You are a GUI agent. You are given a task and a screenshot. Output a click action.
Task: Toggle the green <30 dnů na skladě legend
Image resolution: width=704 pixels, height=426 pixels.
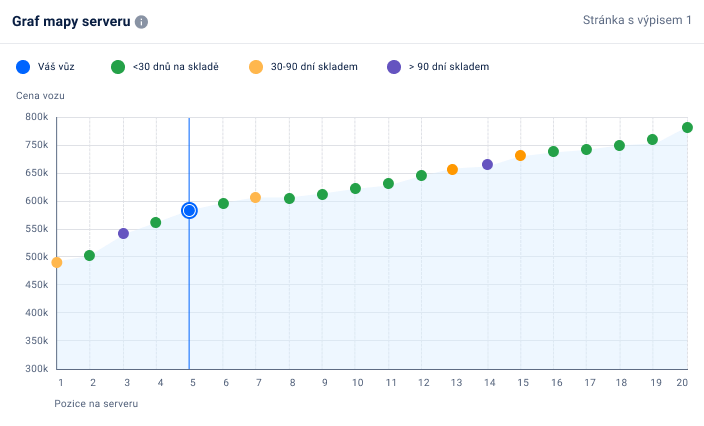pyautogui.click(x=118, y=67)
